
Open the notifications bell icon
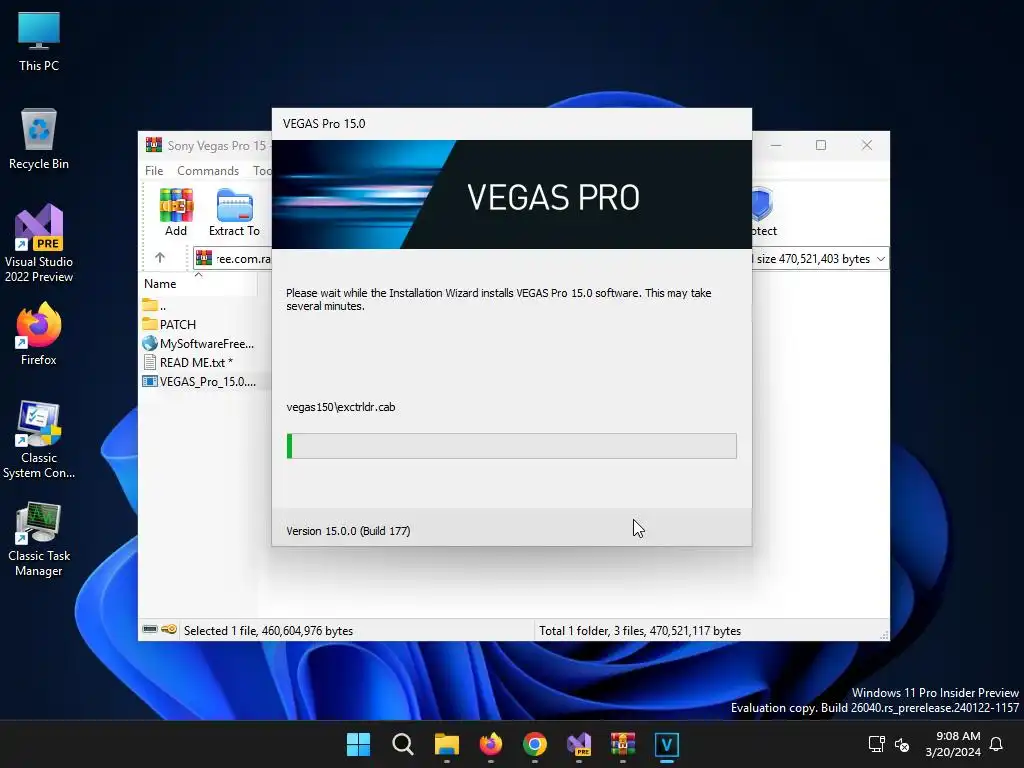[x=996, y=744]
